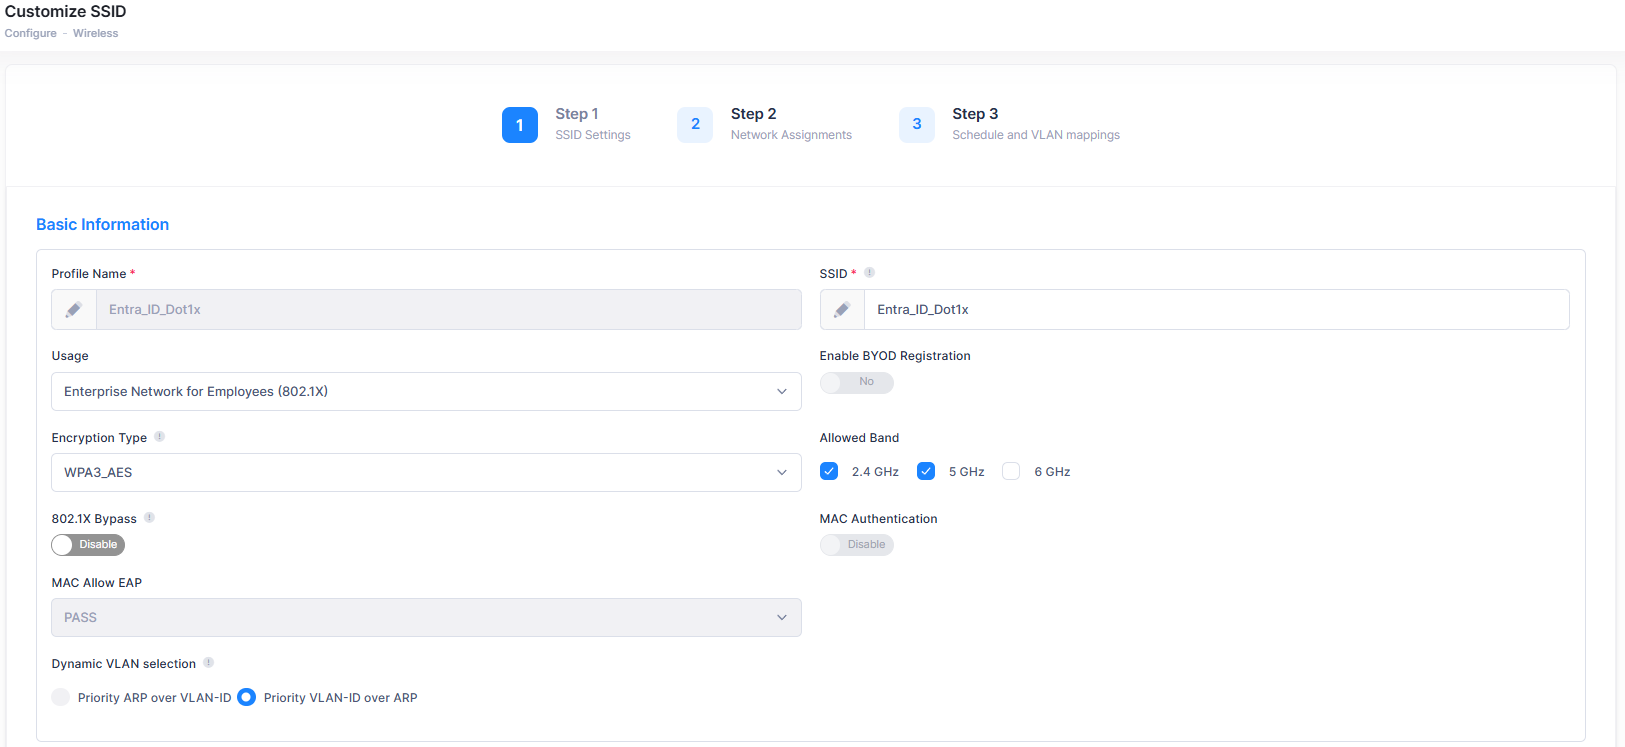This screenshot has width=1625, height=747.
Task: Open the MAC Allow EAP dropdown
Action: coord(426,617)
